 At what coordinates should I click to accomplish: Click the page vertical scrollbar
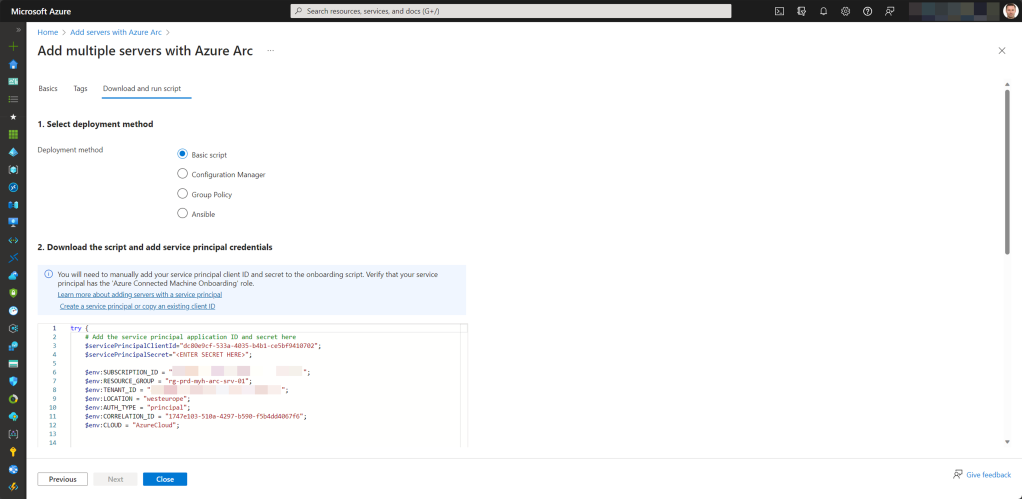(1008, 171)
